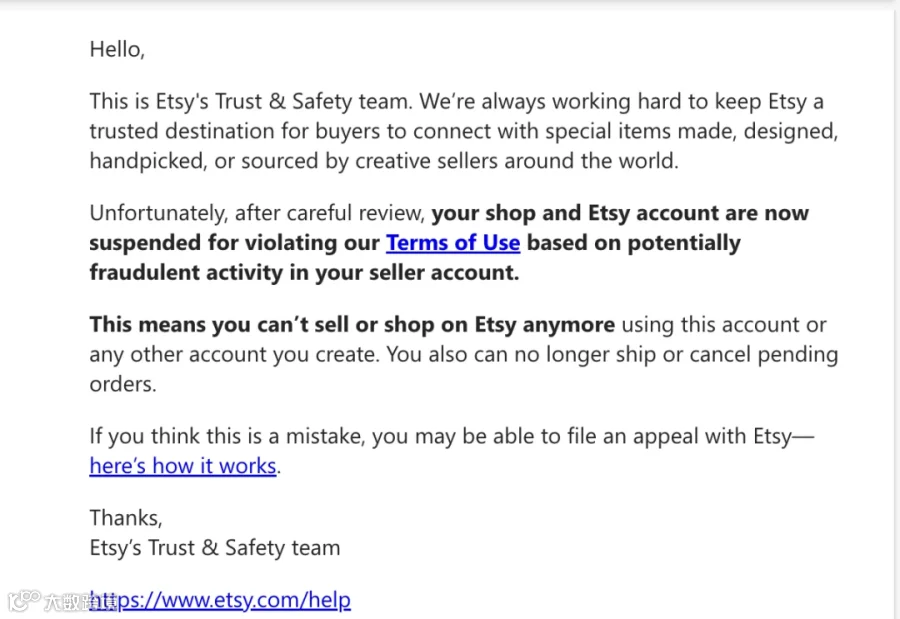
Task: Click the watermark logo icon at bottom-left
Action: (24, 600)
